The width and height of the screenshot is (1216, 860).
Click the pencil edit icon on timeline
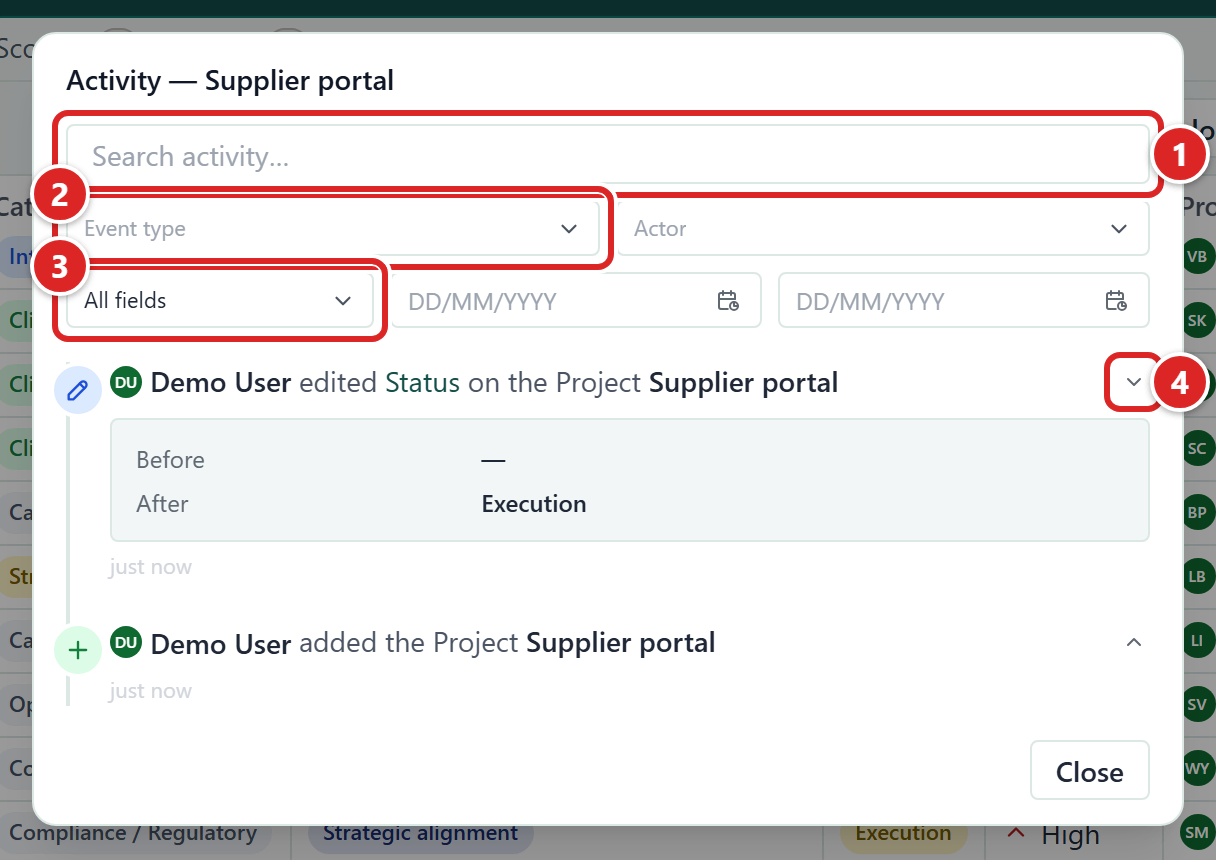78,390
